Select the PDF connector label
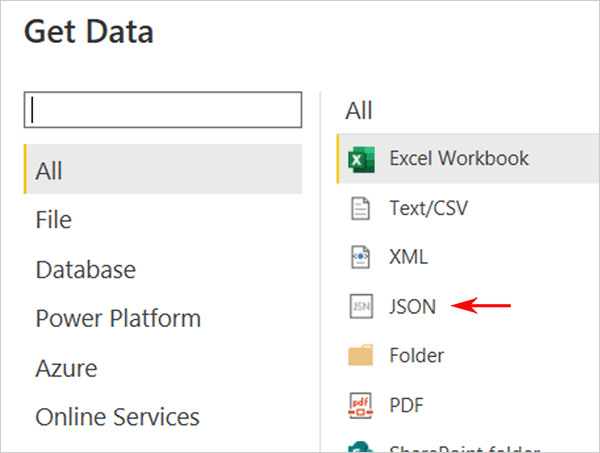Viewport: 600px width, 453px height. point(406,404)
